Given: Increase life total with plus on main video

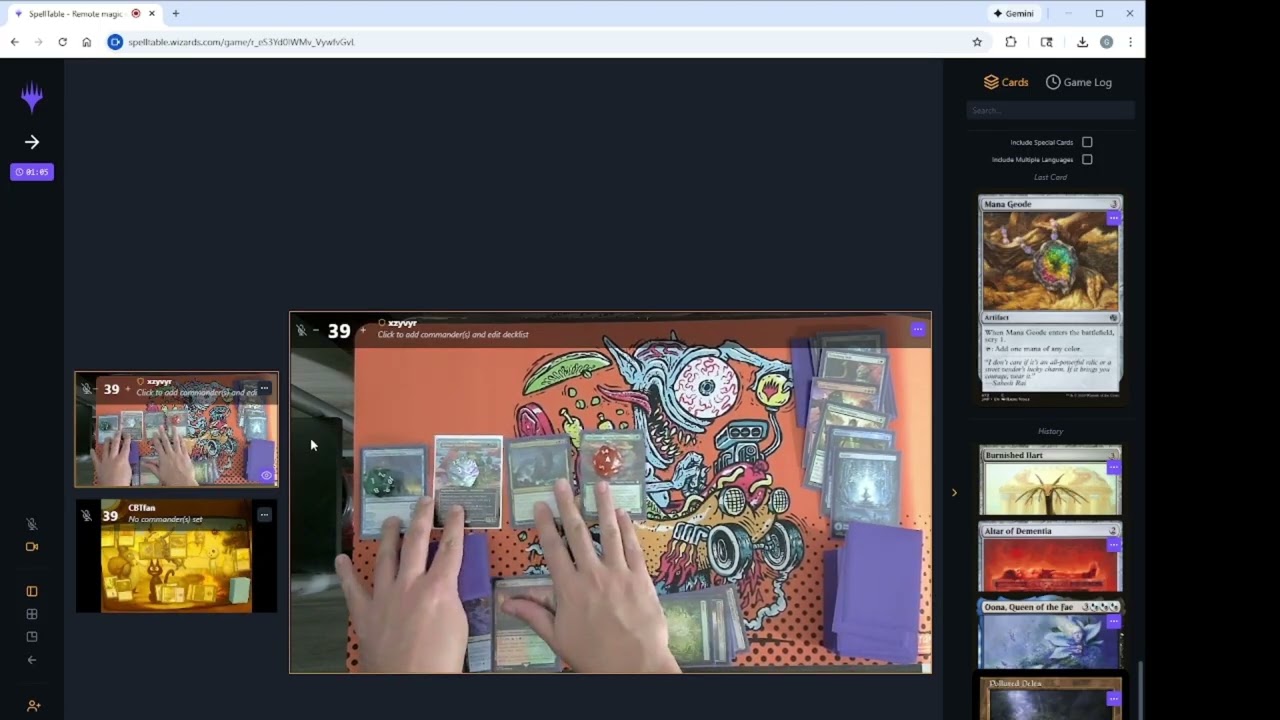Looking at the screenshot, I should 363,331.
